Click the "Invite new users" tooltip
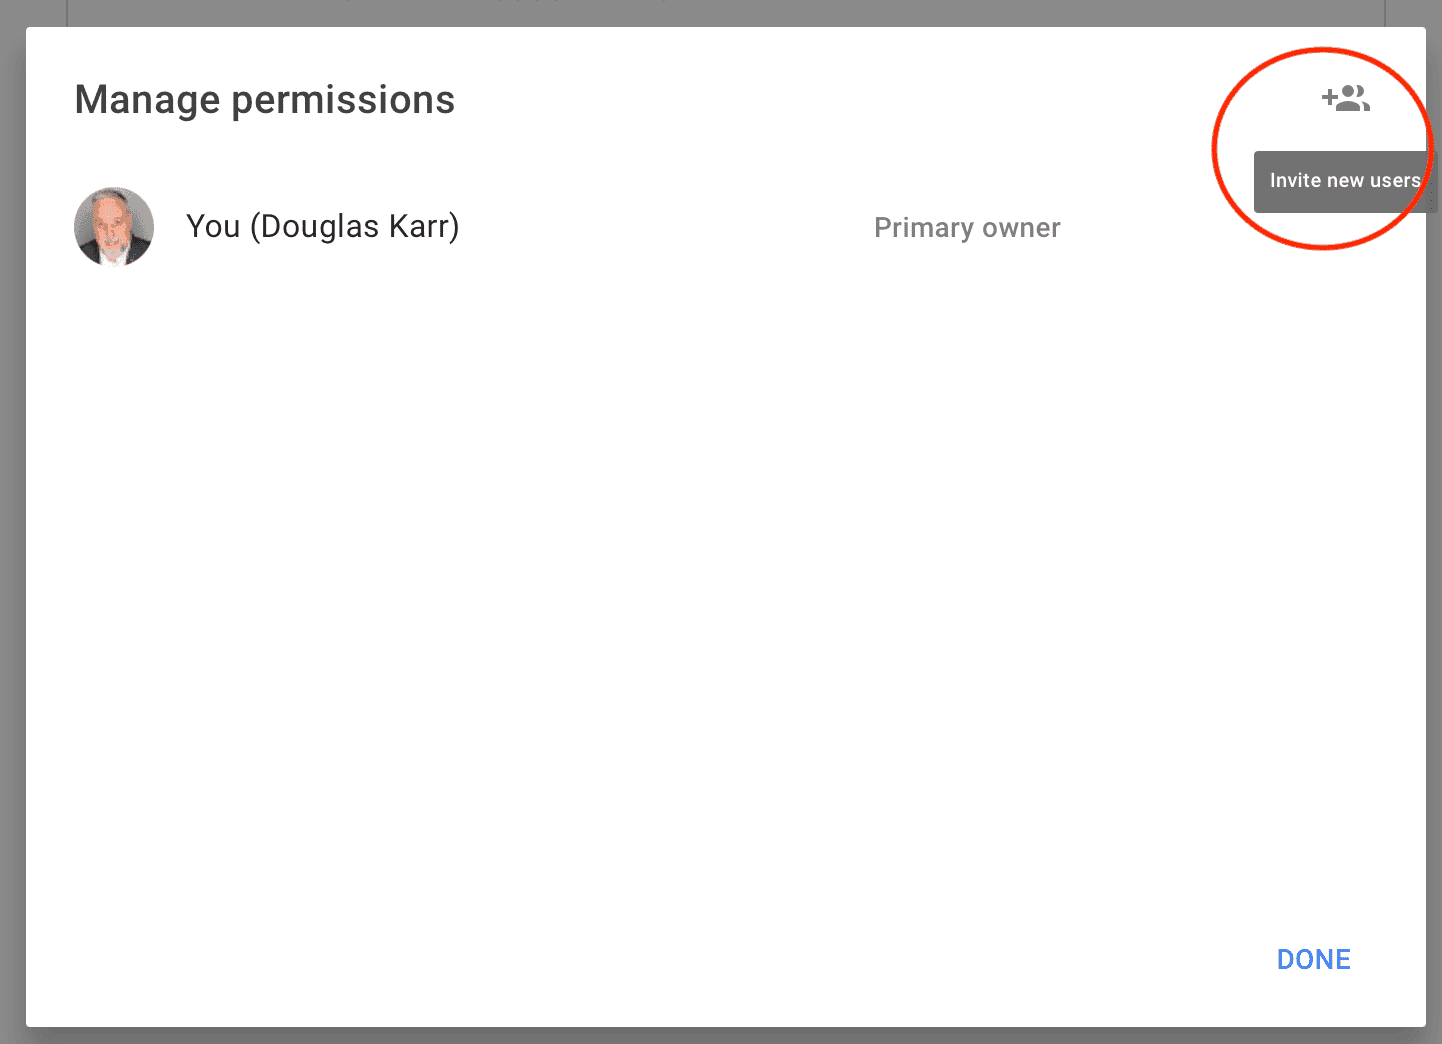This screenshot has width=1442, height=1044. (1344, 181)
